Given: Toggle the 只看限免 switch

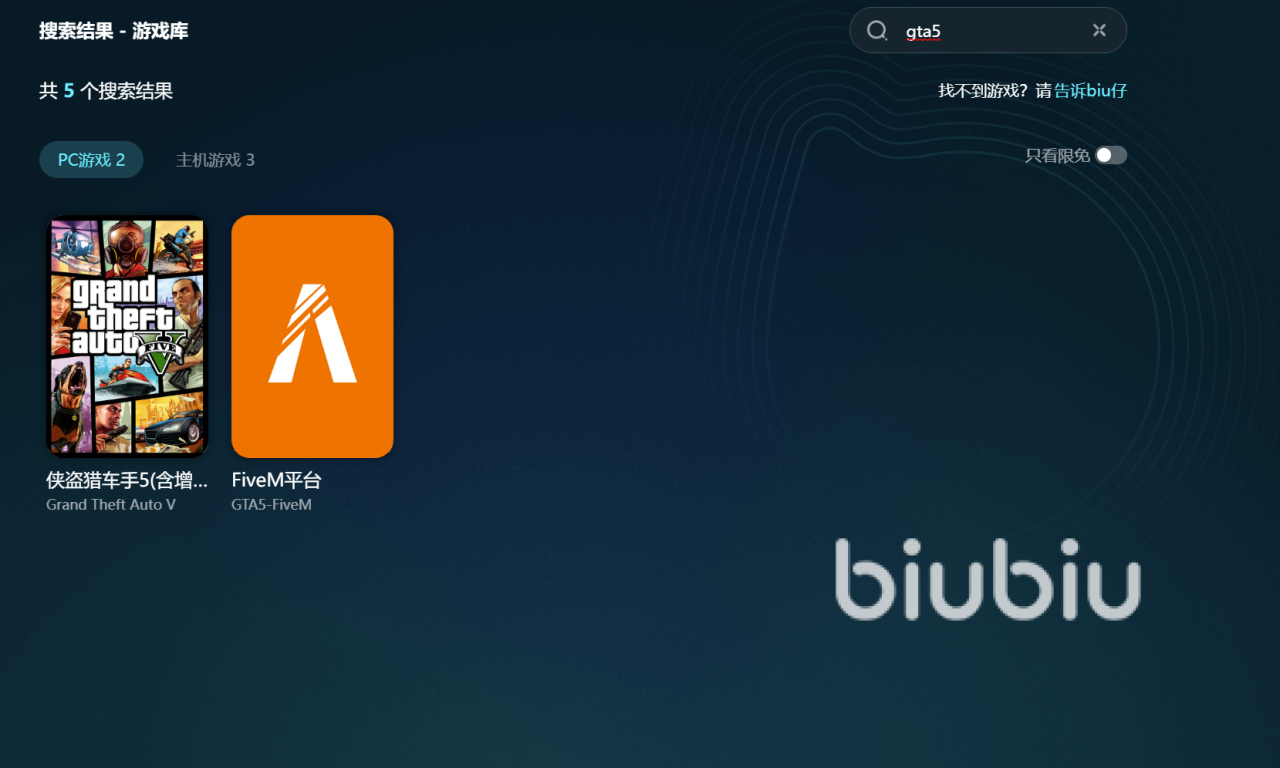Looking at the screenshot, I should click(1110, 155).
